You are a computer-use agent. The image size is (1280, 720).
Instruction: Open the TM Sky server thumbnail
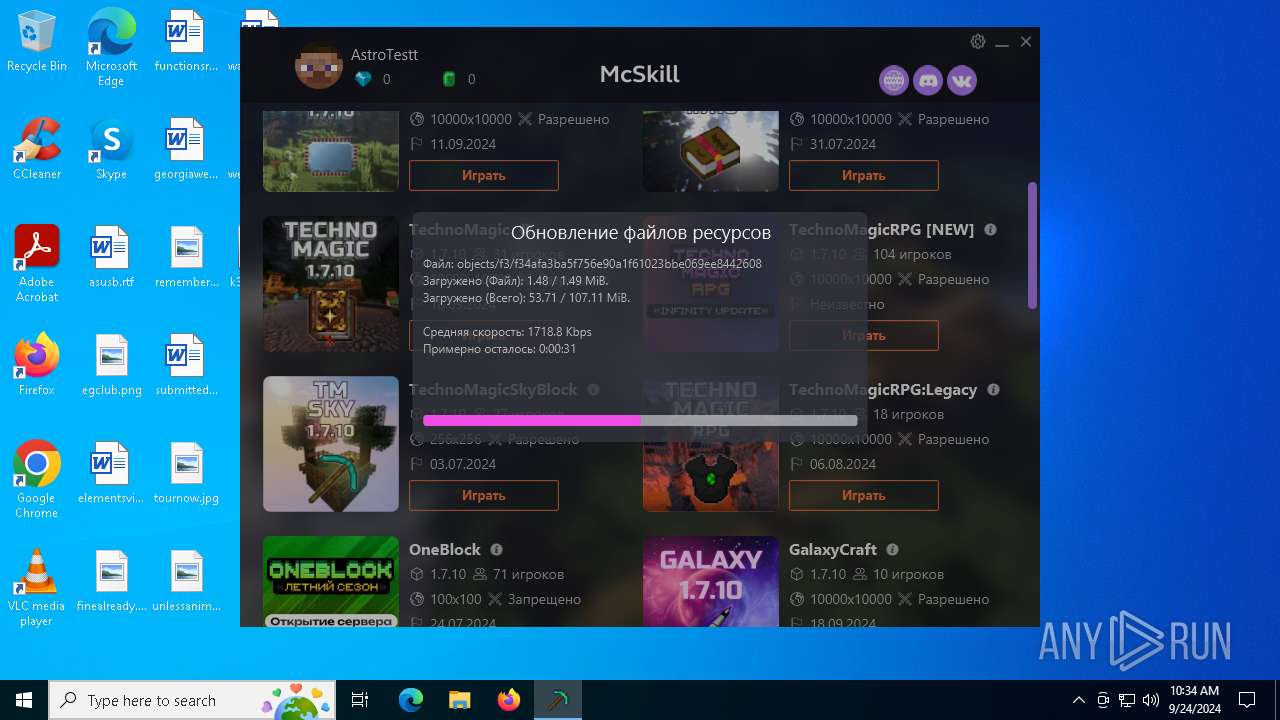pos(331,444)
